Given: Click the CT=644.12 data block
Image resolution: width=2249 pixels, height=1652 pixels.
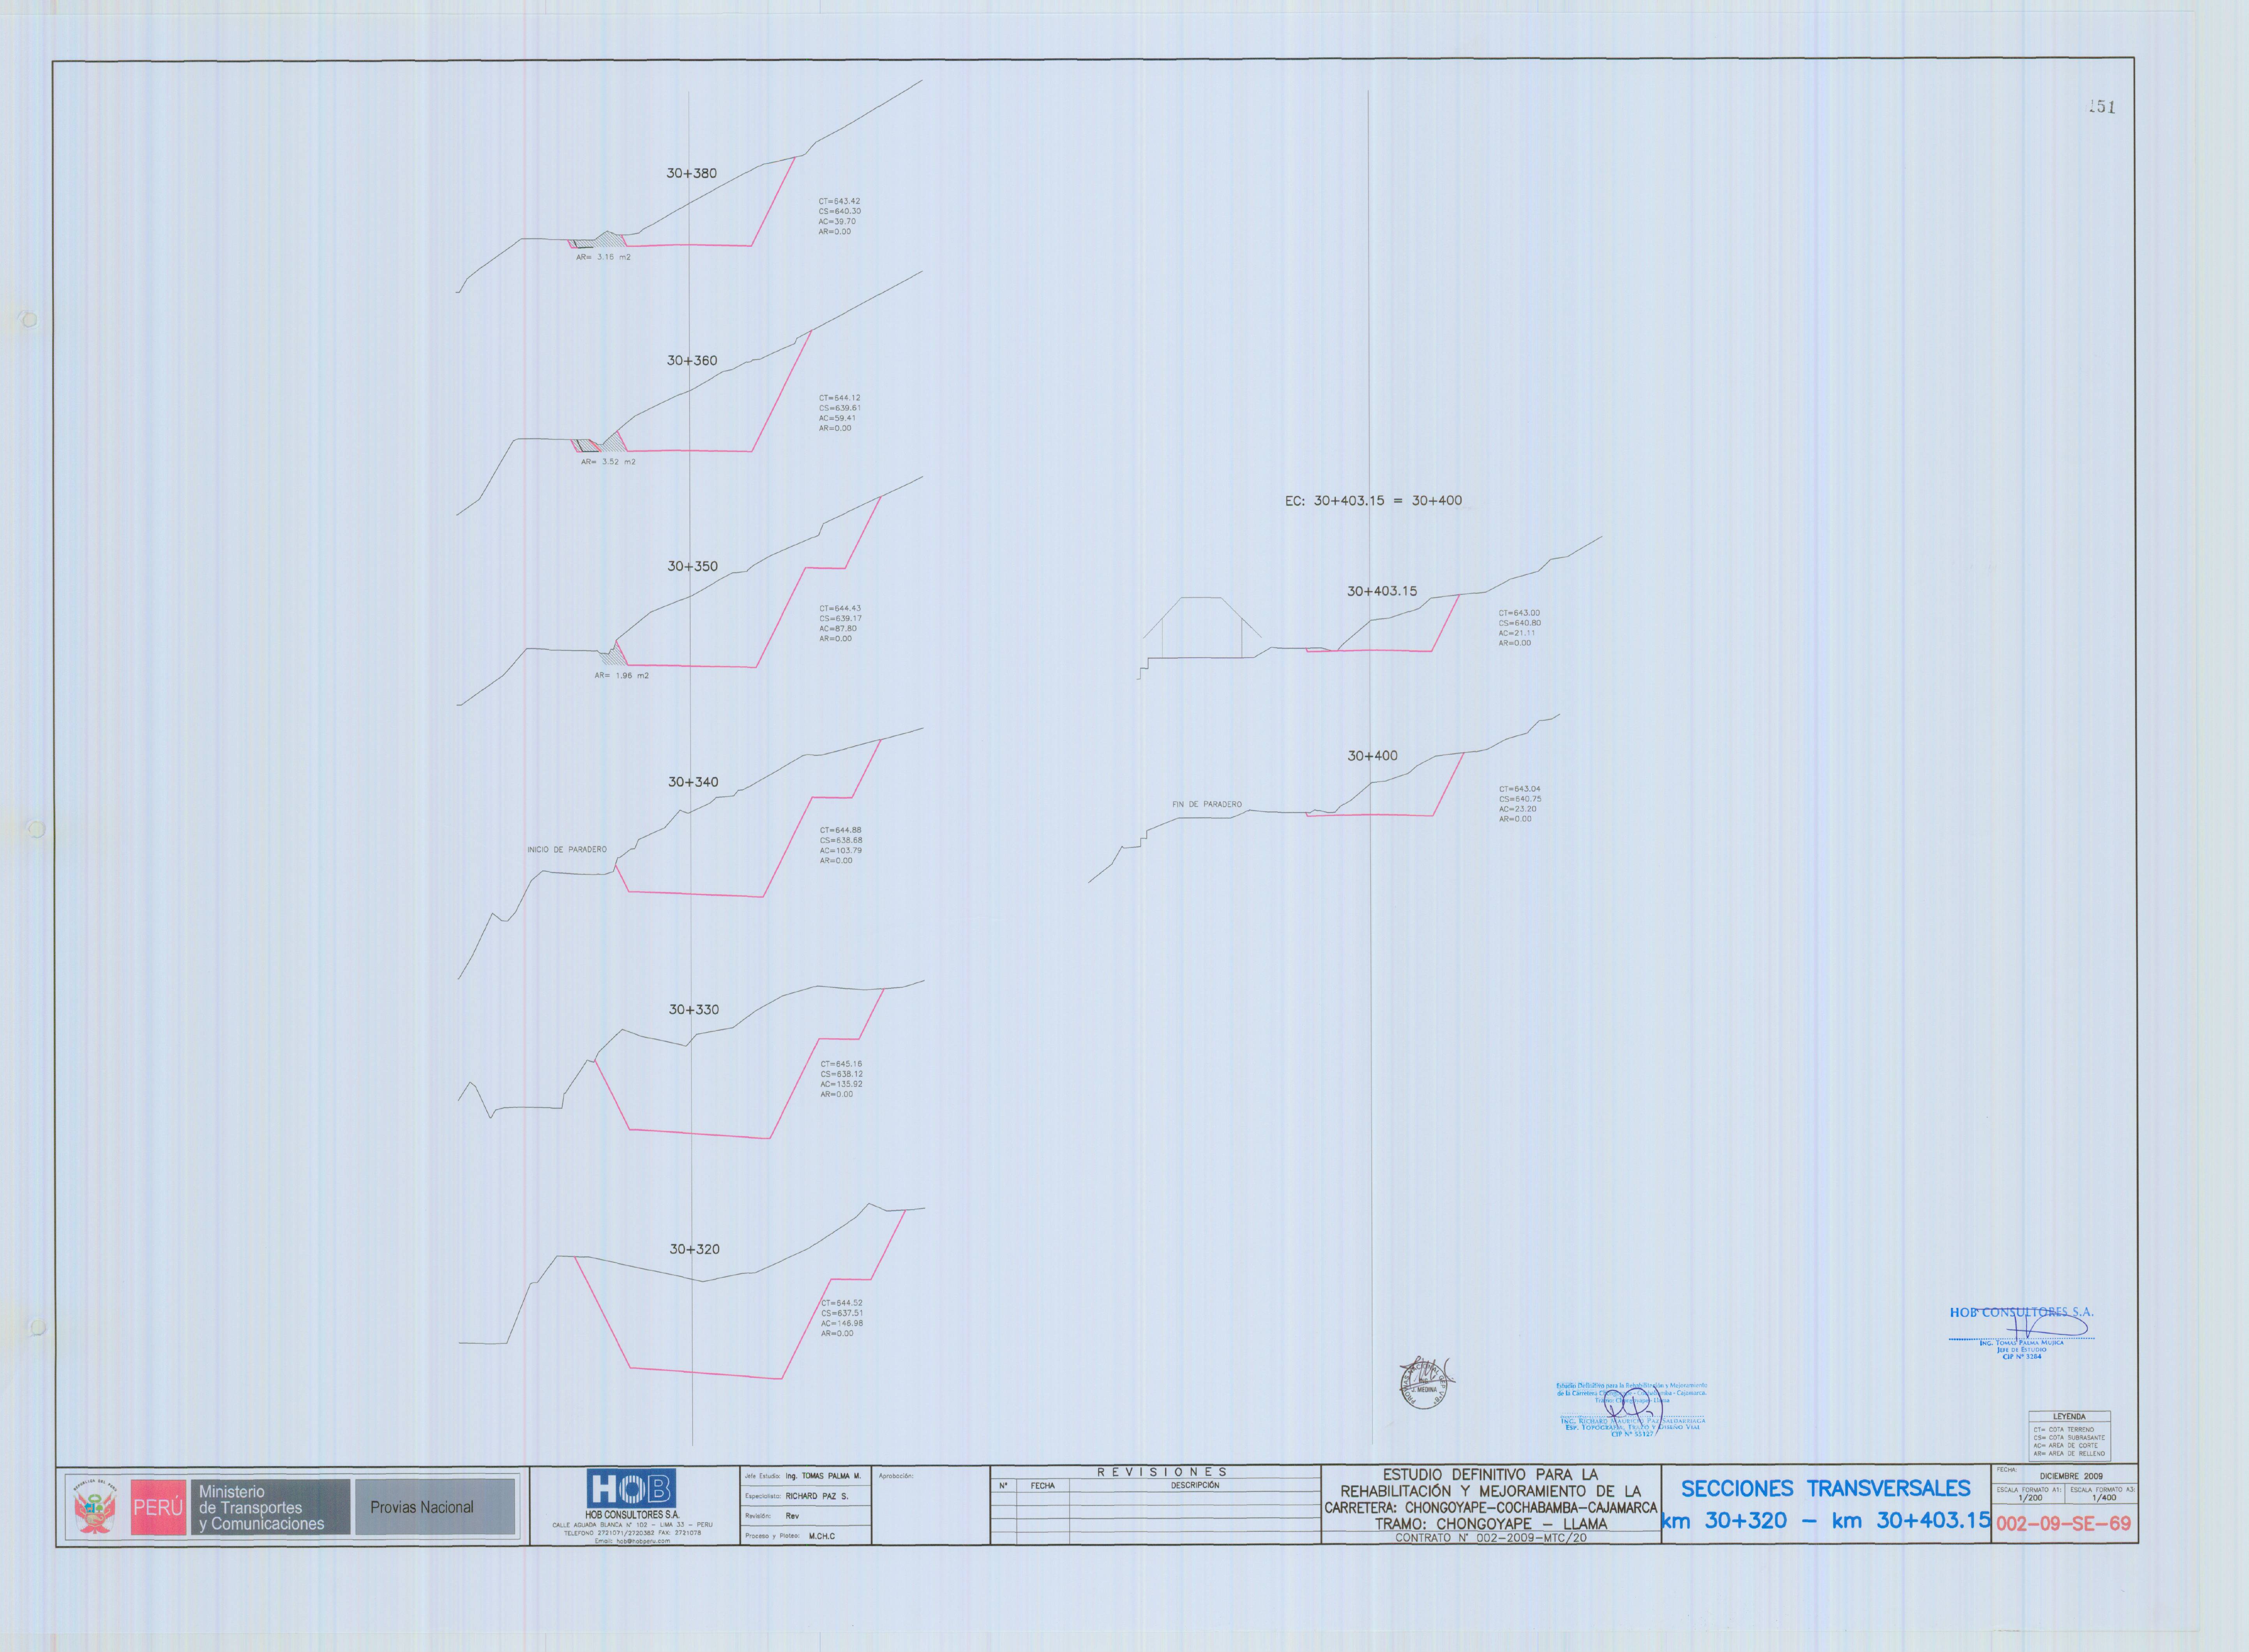Looking at the screenshot, I should (840, 413).
